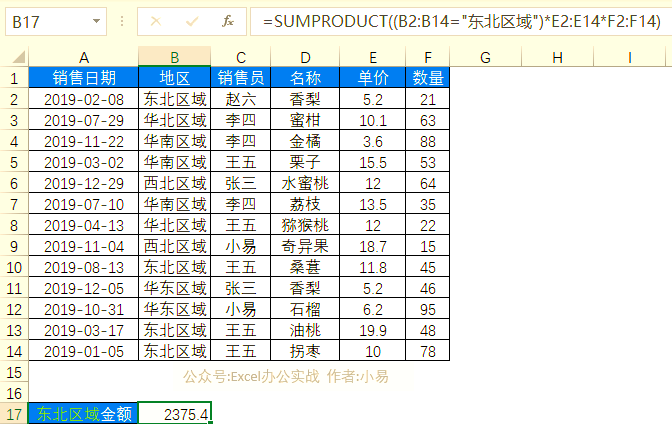Select the 销售员 header cell
The height and width of the screenshot is (424, 672).
pos(241,78)
